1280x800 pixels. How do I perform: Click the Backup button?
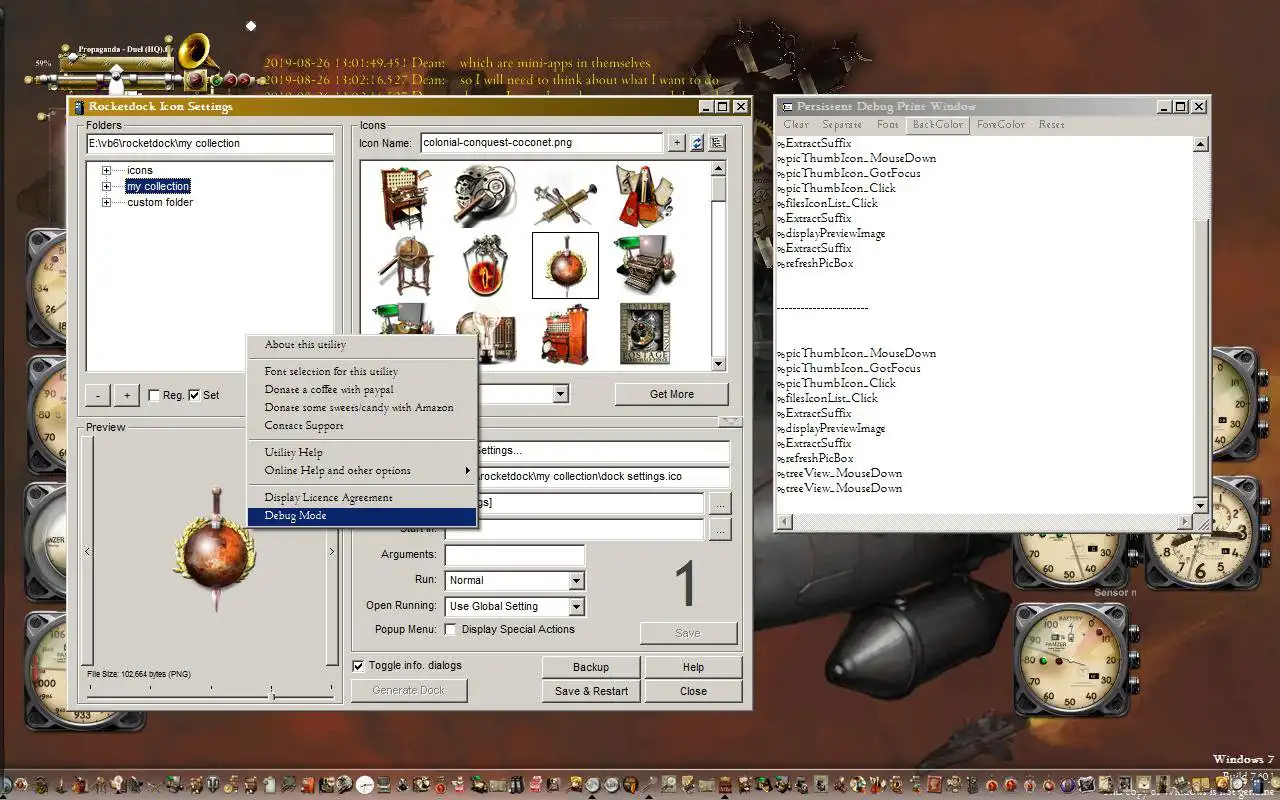[x=591, y=667]
